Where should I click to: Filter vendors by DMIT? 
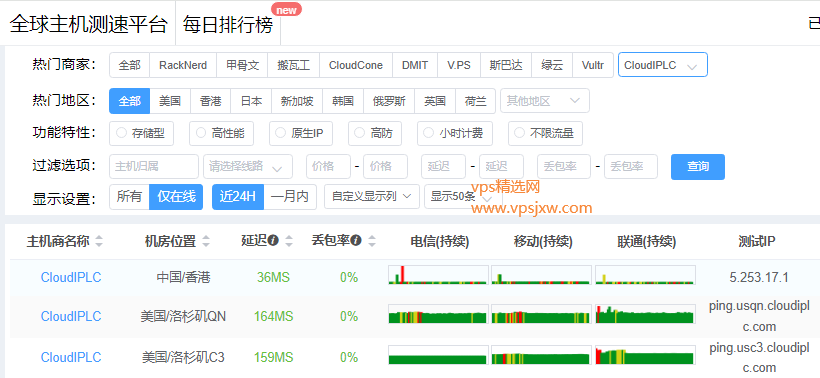[x=415, y=65]
